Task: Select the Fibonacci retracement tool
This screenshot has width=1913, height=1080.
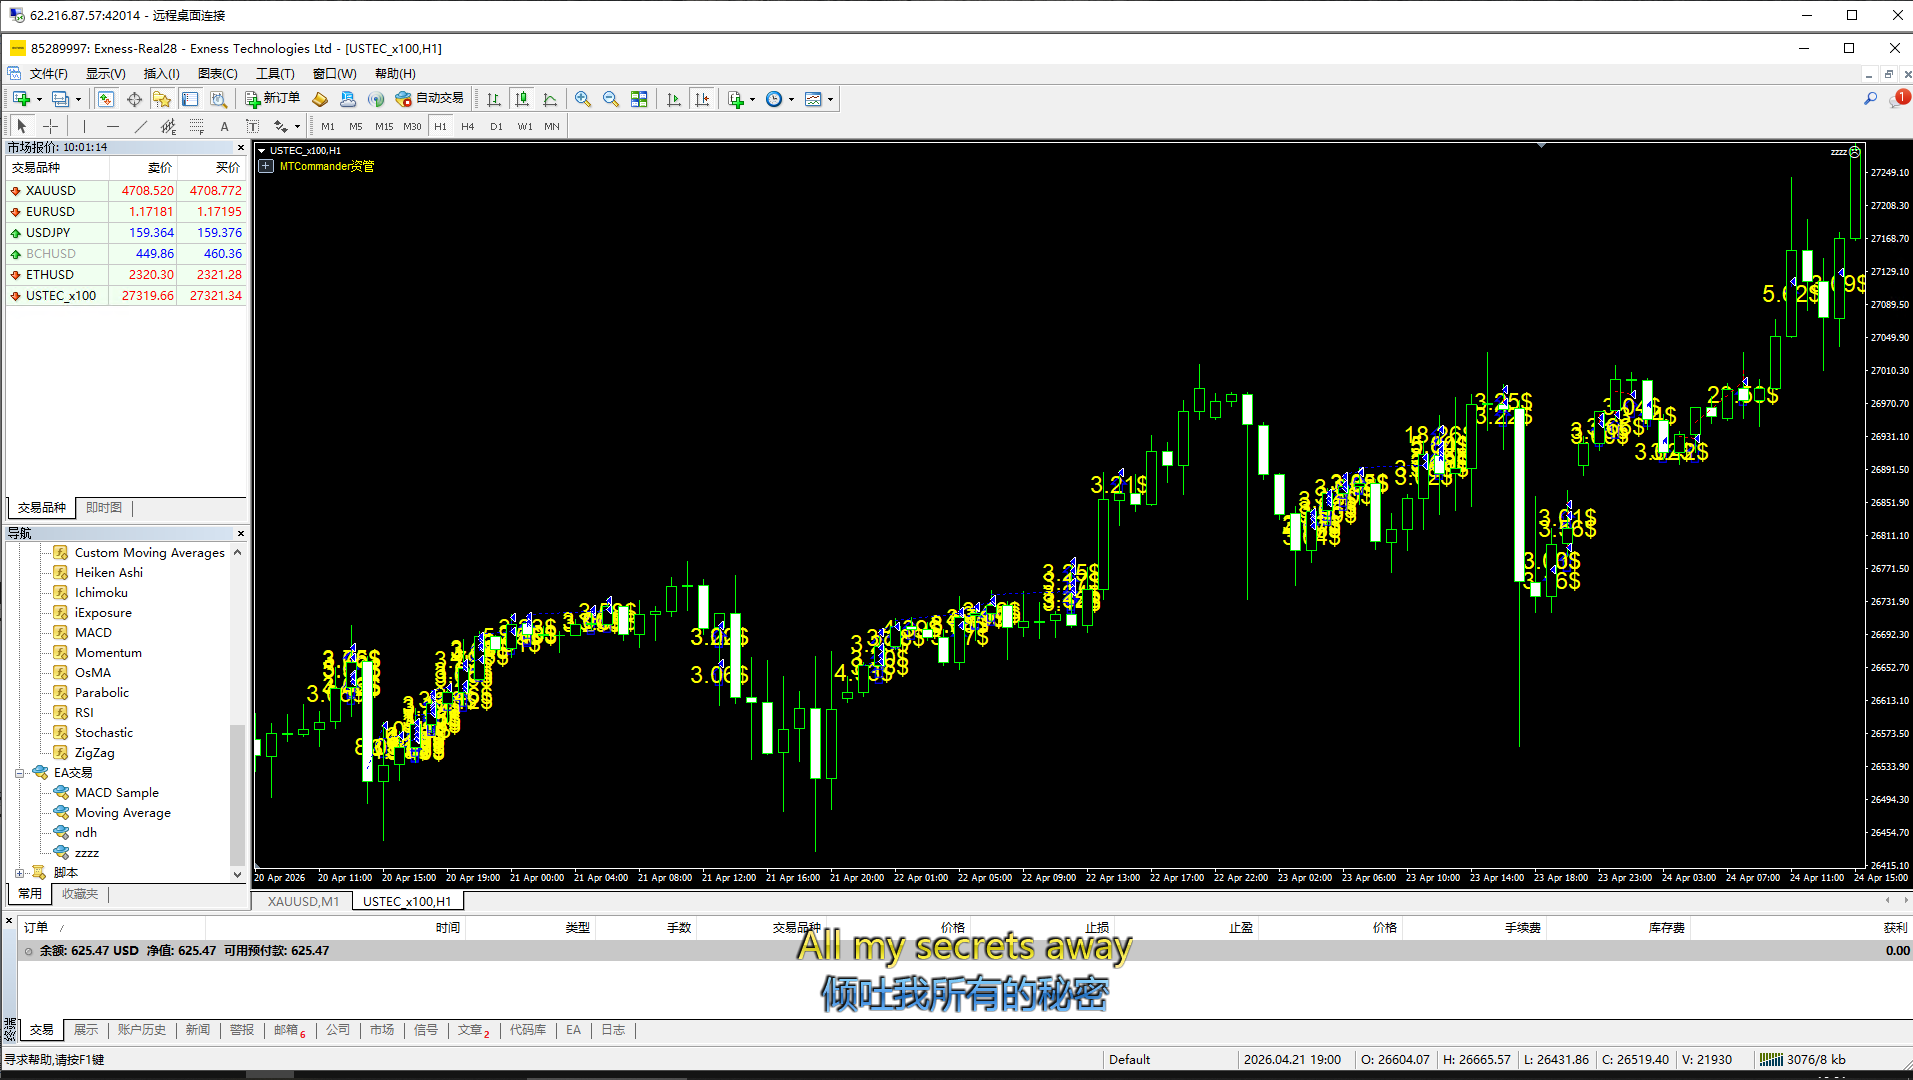Action: (197, 126)
